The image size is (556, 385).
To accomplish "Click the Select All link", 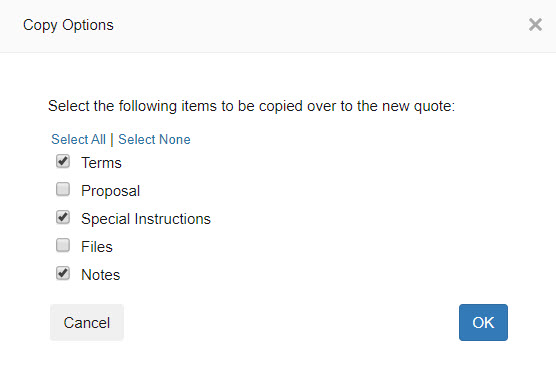I will tap(78, 139).
